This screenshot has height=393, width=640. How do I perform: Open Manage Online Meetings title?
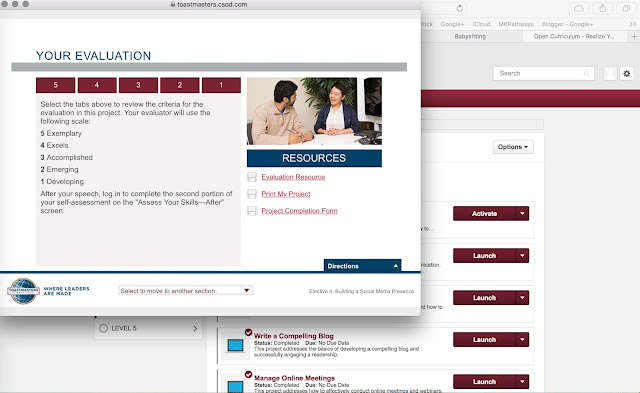tap(294, 378)
